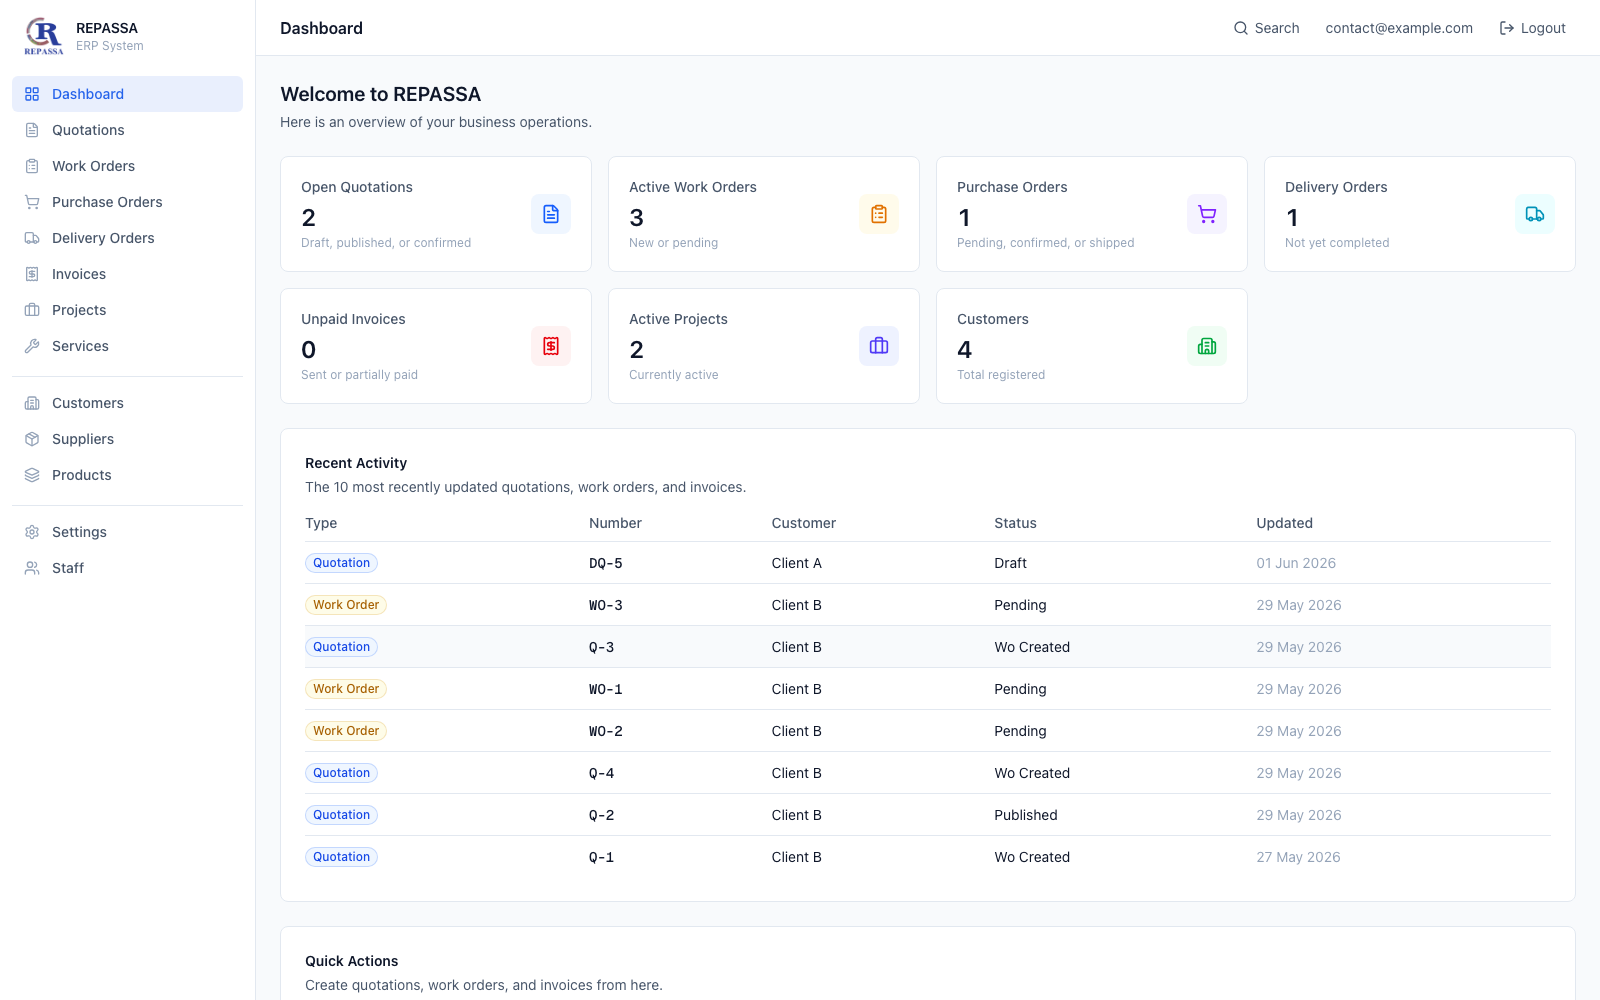Viewport: 1600px width, 1000px height.
Task: Click the Quotation badge in DQ-5 row
Action: pos(341,563)
